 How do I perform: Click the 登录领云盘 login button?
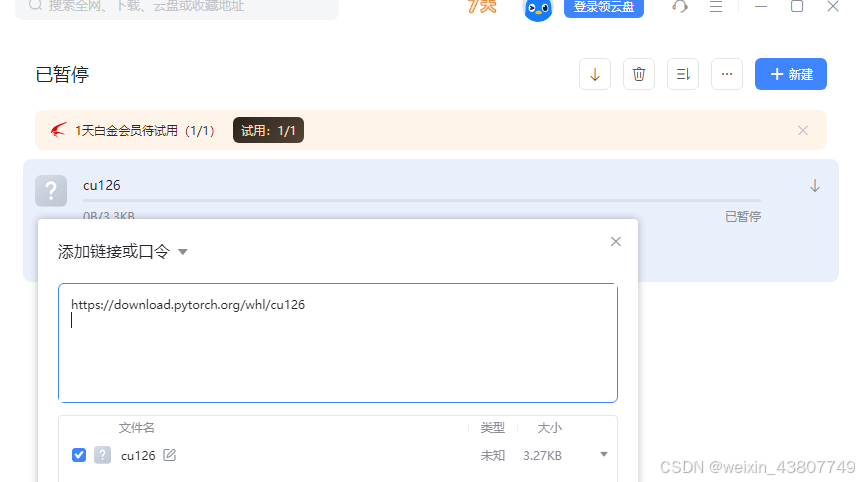point(604,7)
